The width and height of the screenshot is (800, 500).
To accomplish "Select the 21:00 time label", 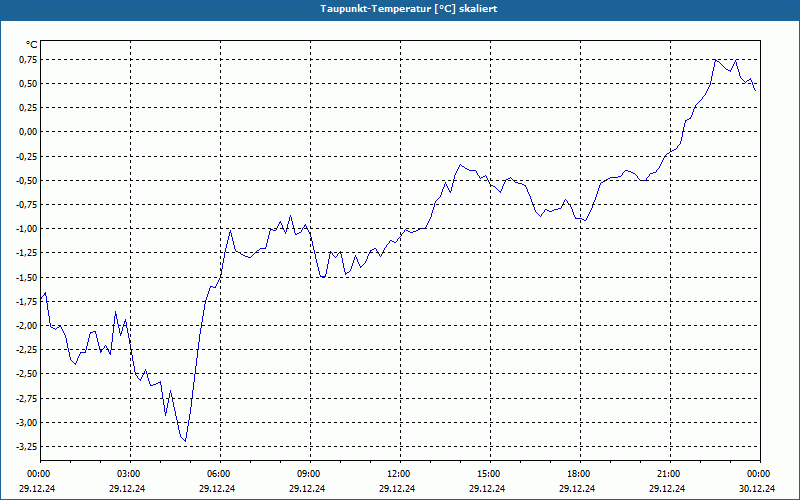I will coord(670,474).
